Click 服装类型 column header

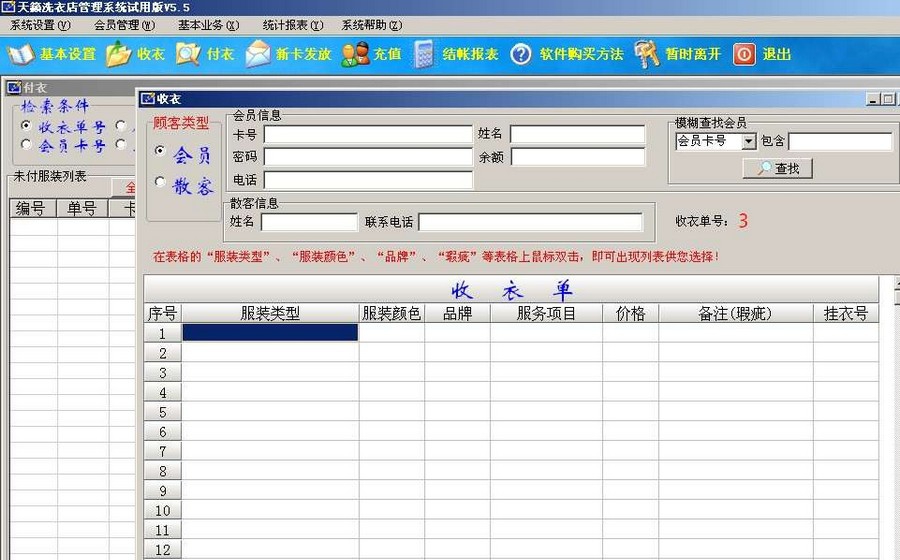click(270, 313)
